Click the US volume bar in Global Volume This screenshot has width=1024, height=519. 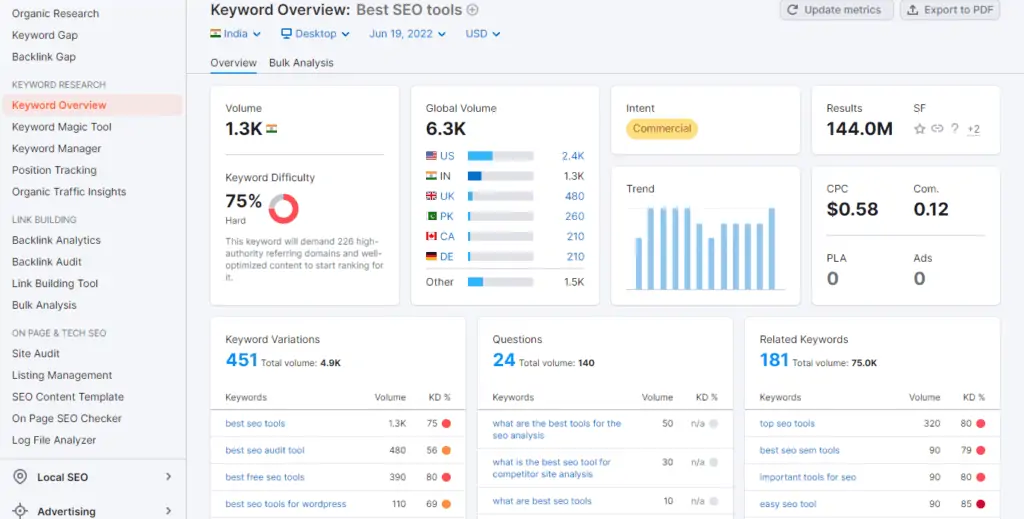[x=500, y=156]
